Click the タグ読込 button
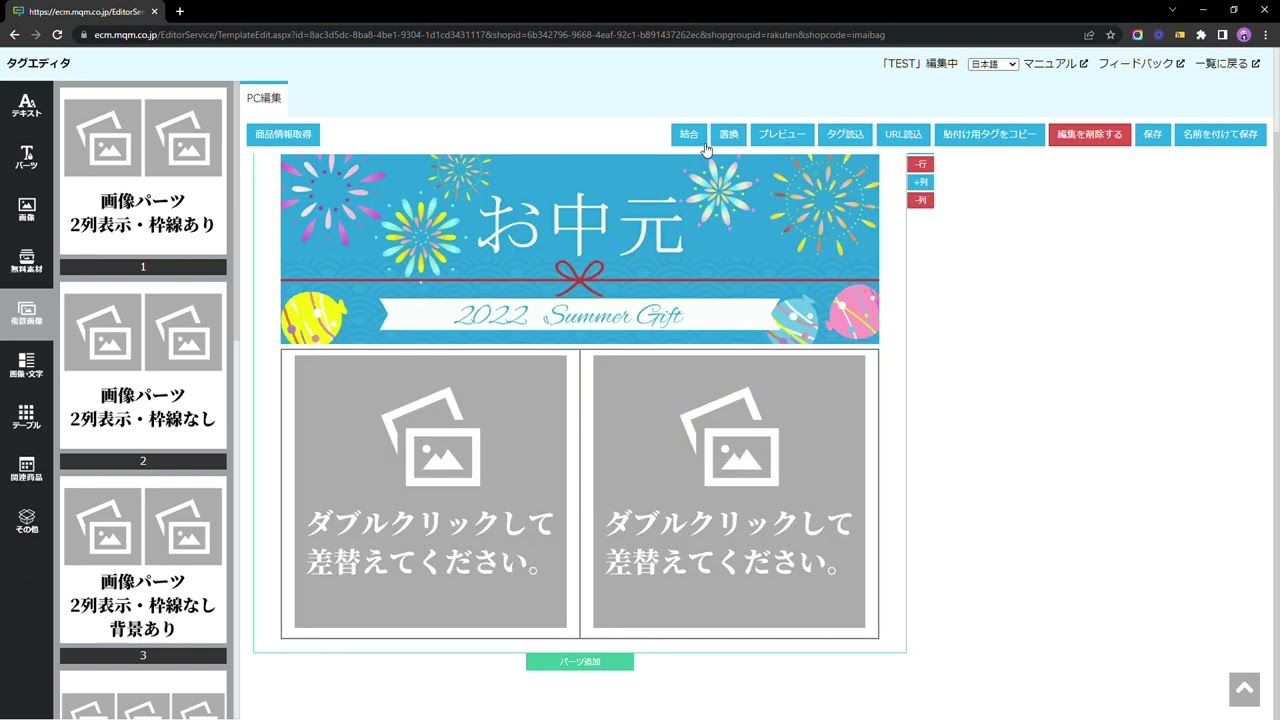 (845, 134)
